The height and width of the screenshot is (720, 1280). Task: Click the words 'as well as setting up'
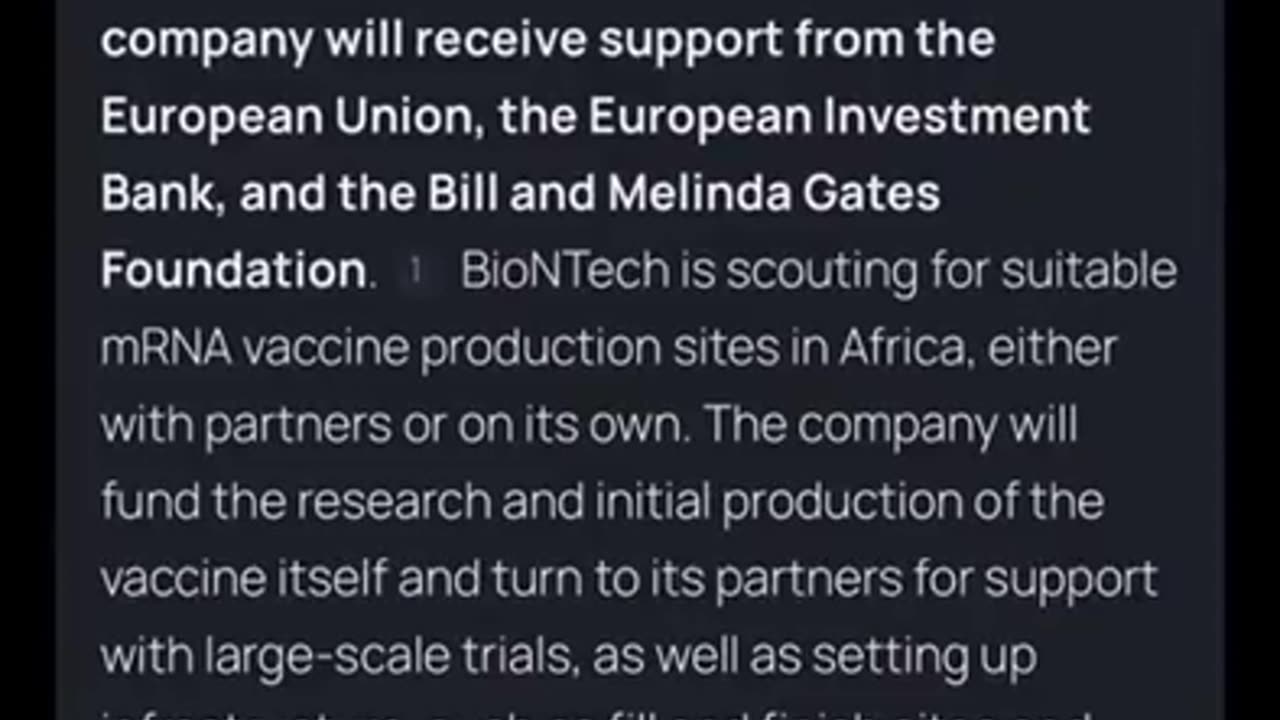pos(814,656)
